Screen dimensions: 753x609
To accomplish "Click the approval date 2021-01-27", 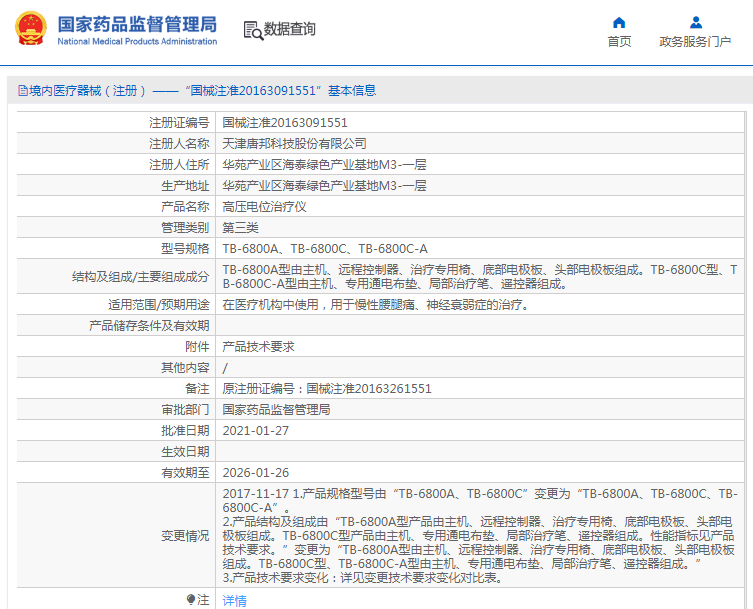I will 256,430.
